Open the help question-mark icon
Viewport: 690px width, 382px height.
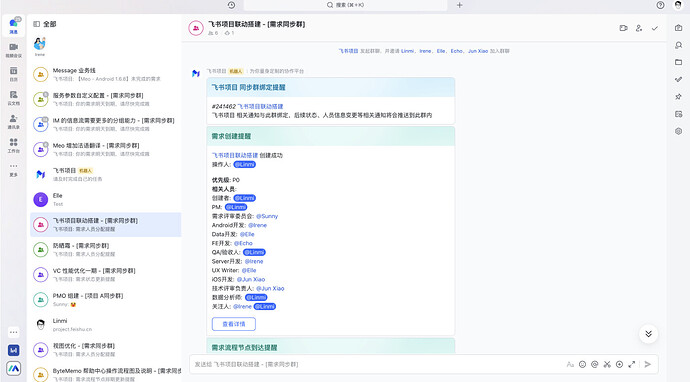[660, 5]
